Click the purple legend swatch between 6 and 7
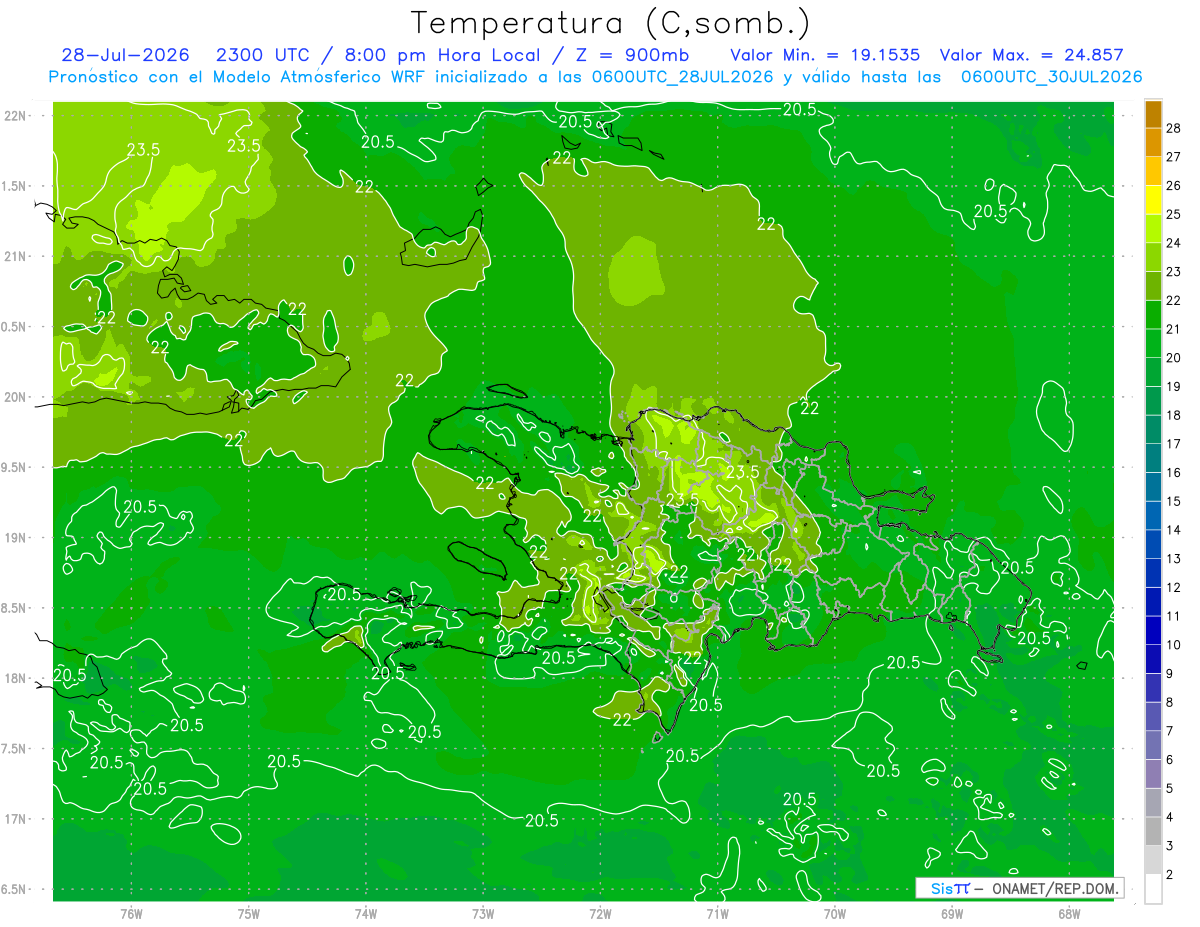The height and width of the screenshot is (927, 1200). (x=1153, y=746)
